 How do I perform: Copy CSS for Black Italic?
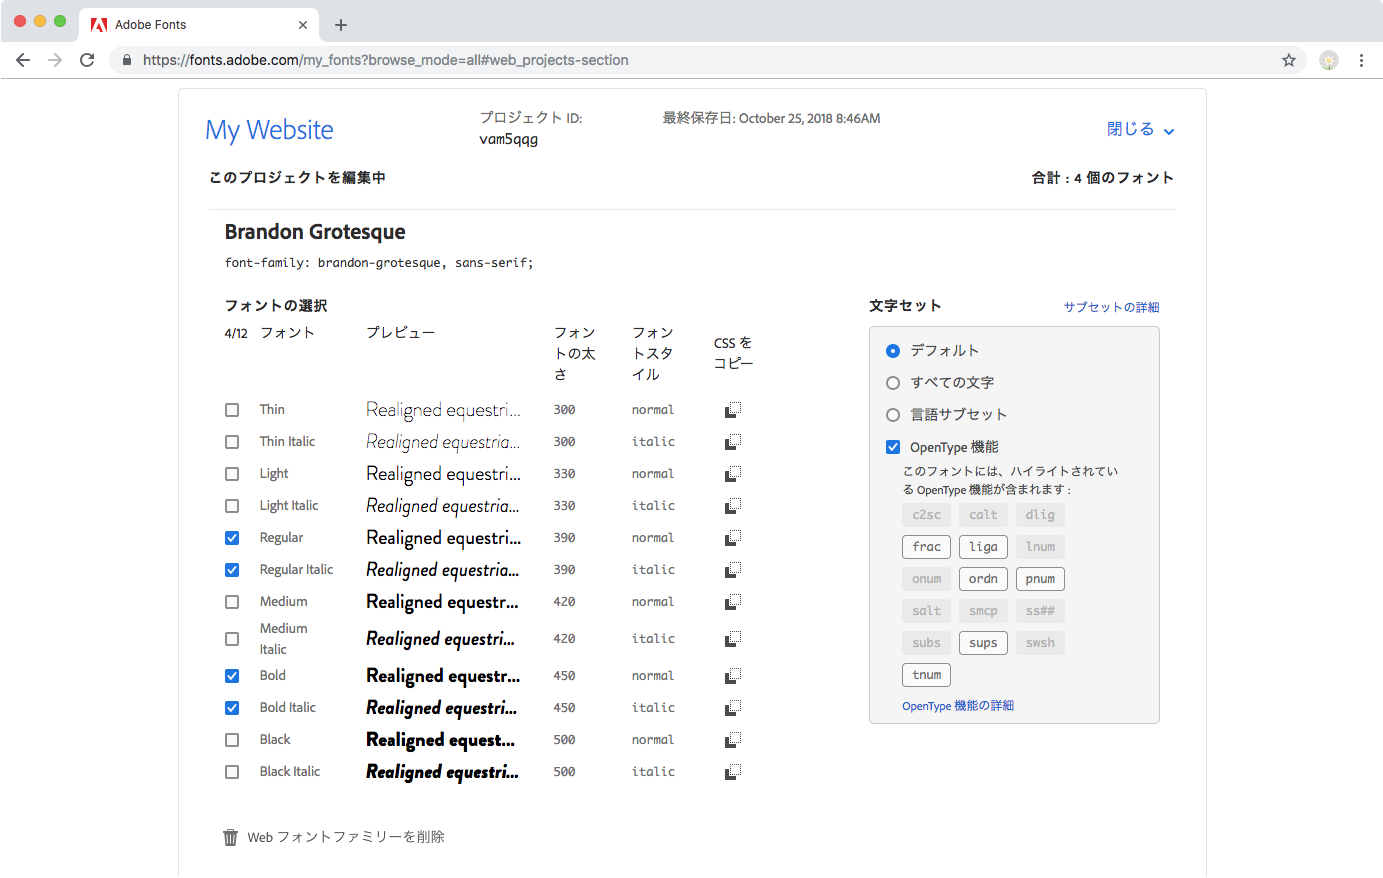pyautogui.click(x=733, y=772)
